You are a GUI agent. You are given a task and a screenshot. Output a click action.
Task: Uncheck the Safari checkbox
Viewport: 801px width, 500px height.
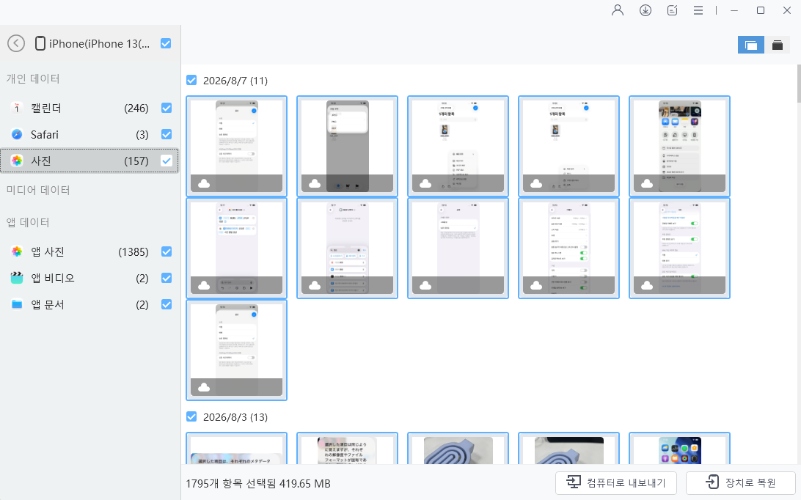pos(167,134)
